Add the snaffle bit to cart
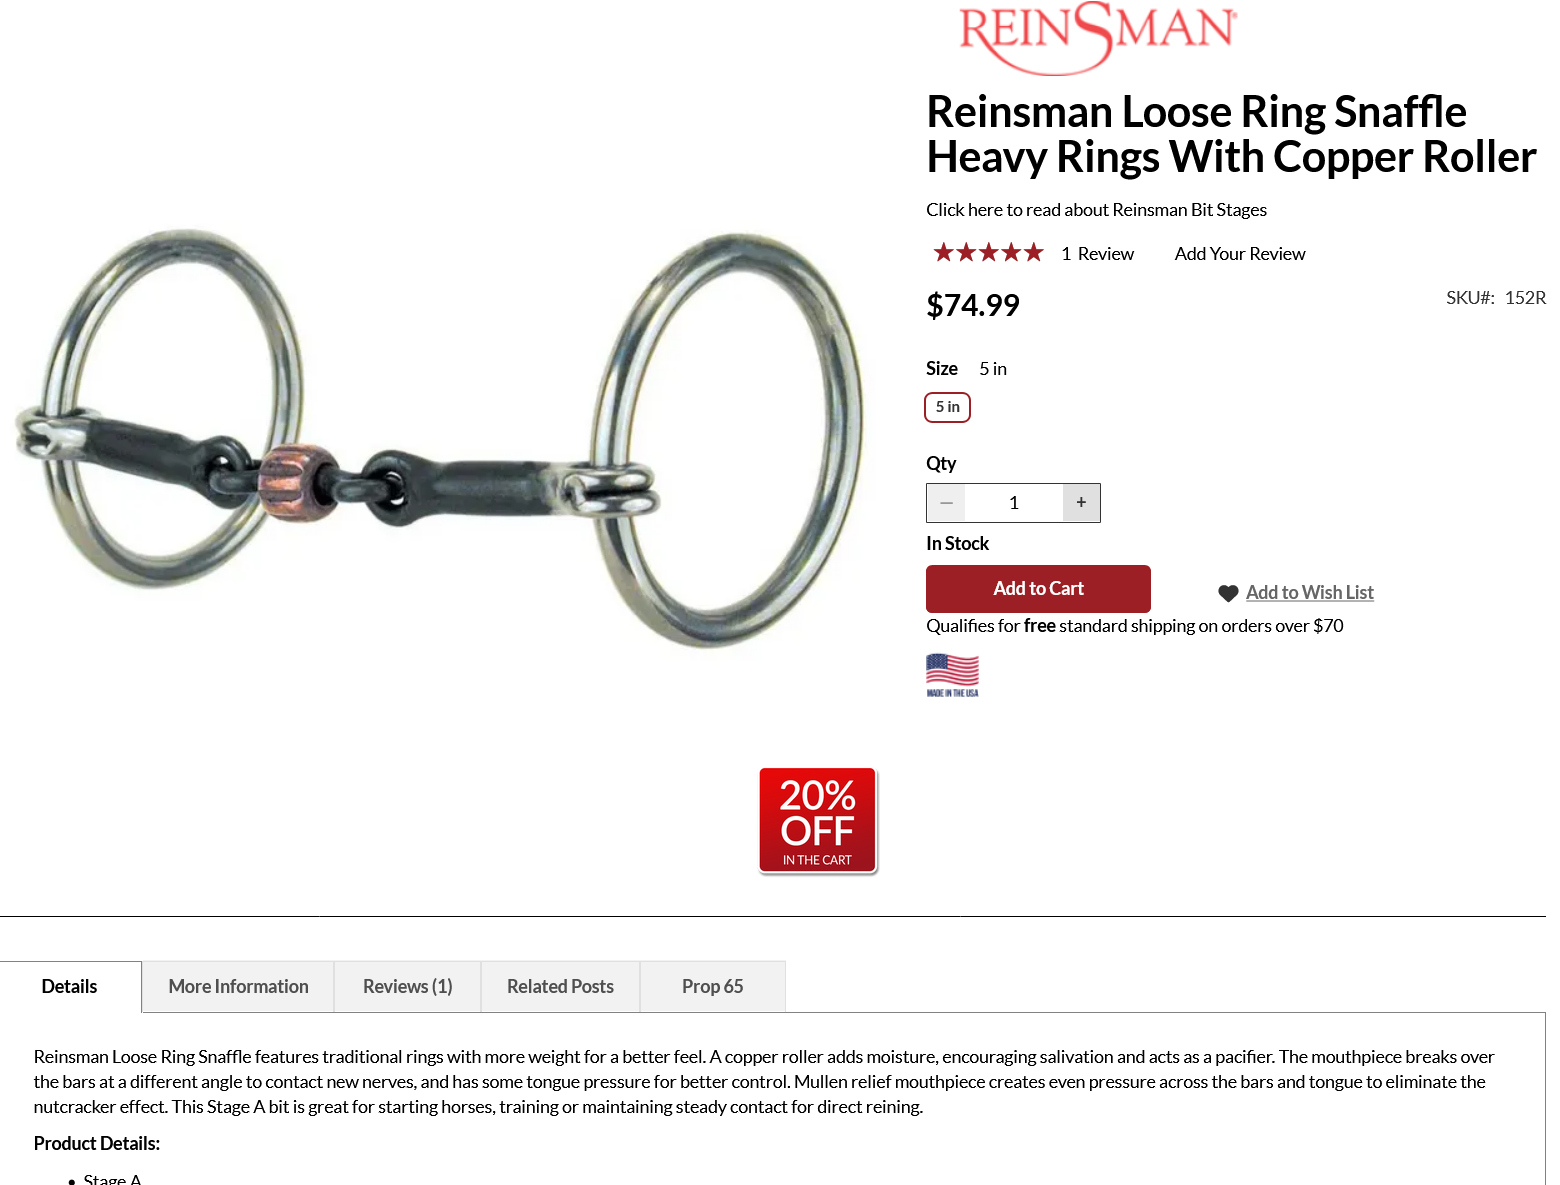The height and width of the screenshot is (1185, 1560). click(1038, 589)
